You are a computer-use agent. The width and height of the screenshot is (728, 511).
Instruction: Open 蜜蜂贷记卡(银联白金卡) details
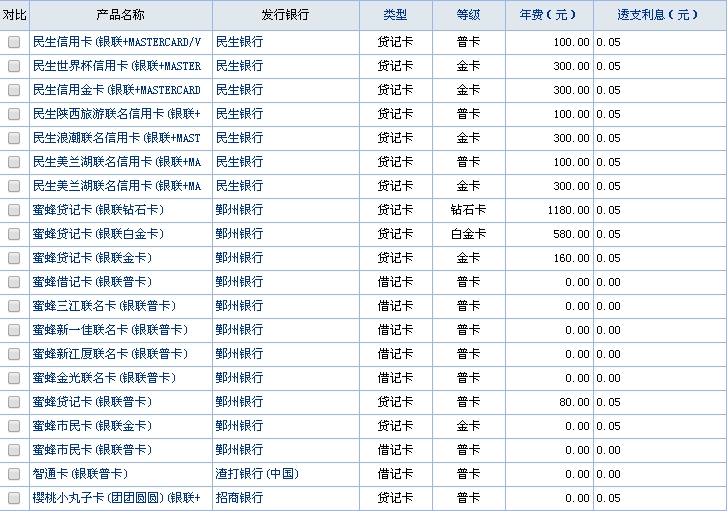click(x=98, y=234)
